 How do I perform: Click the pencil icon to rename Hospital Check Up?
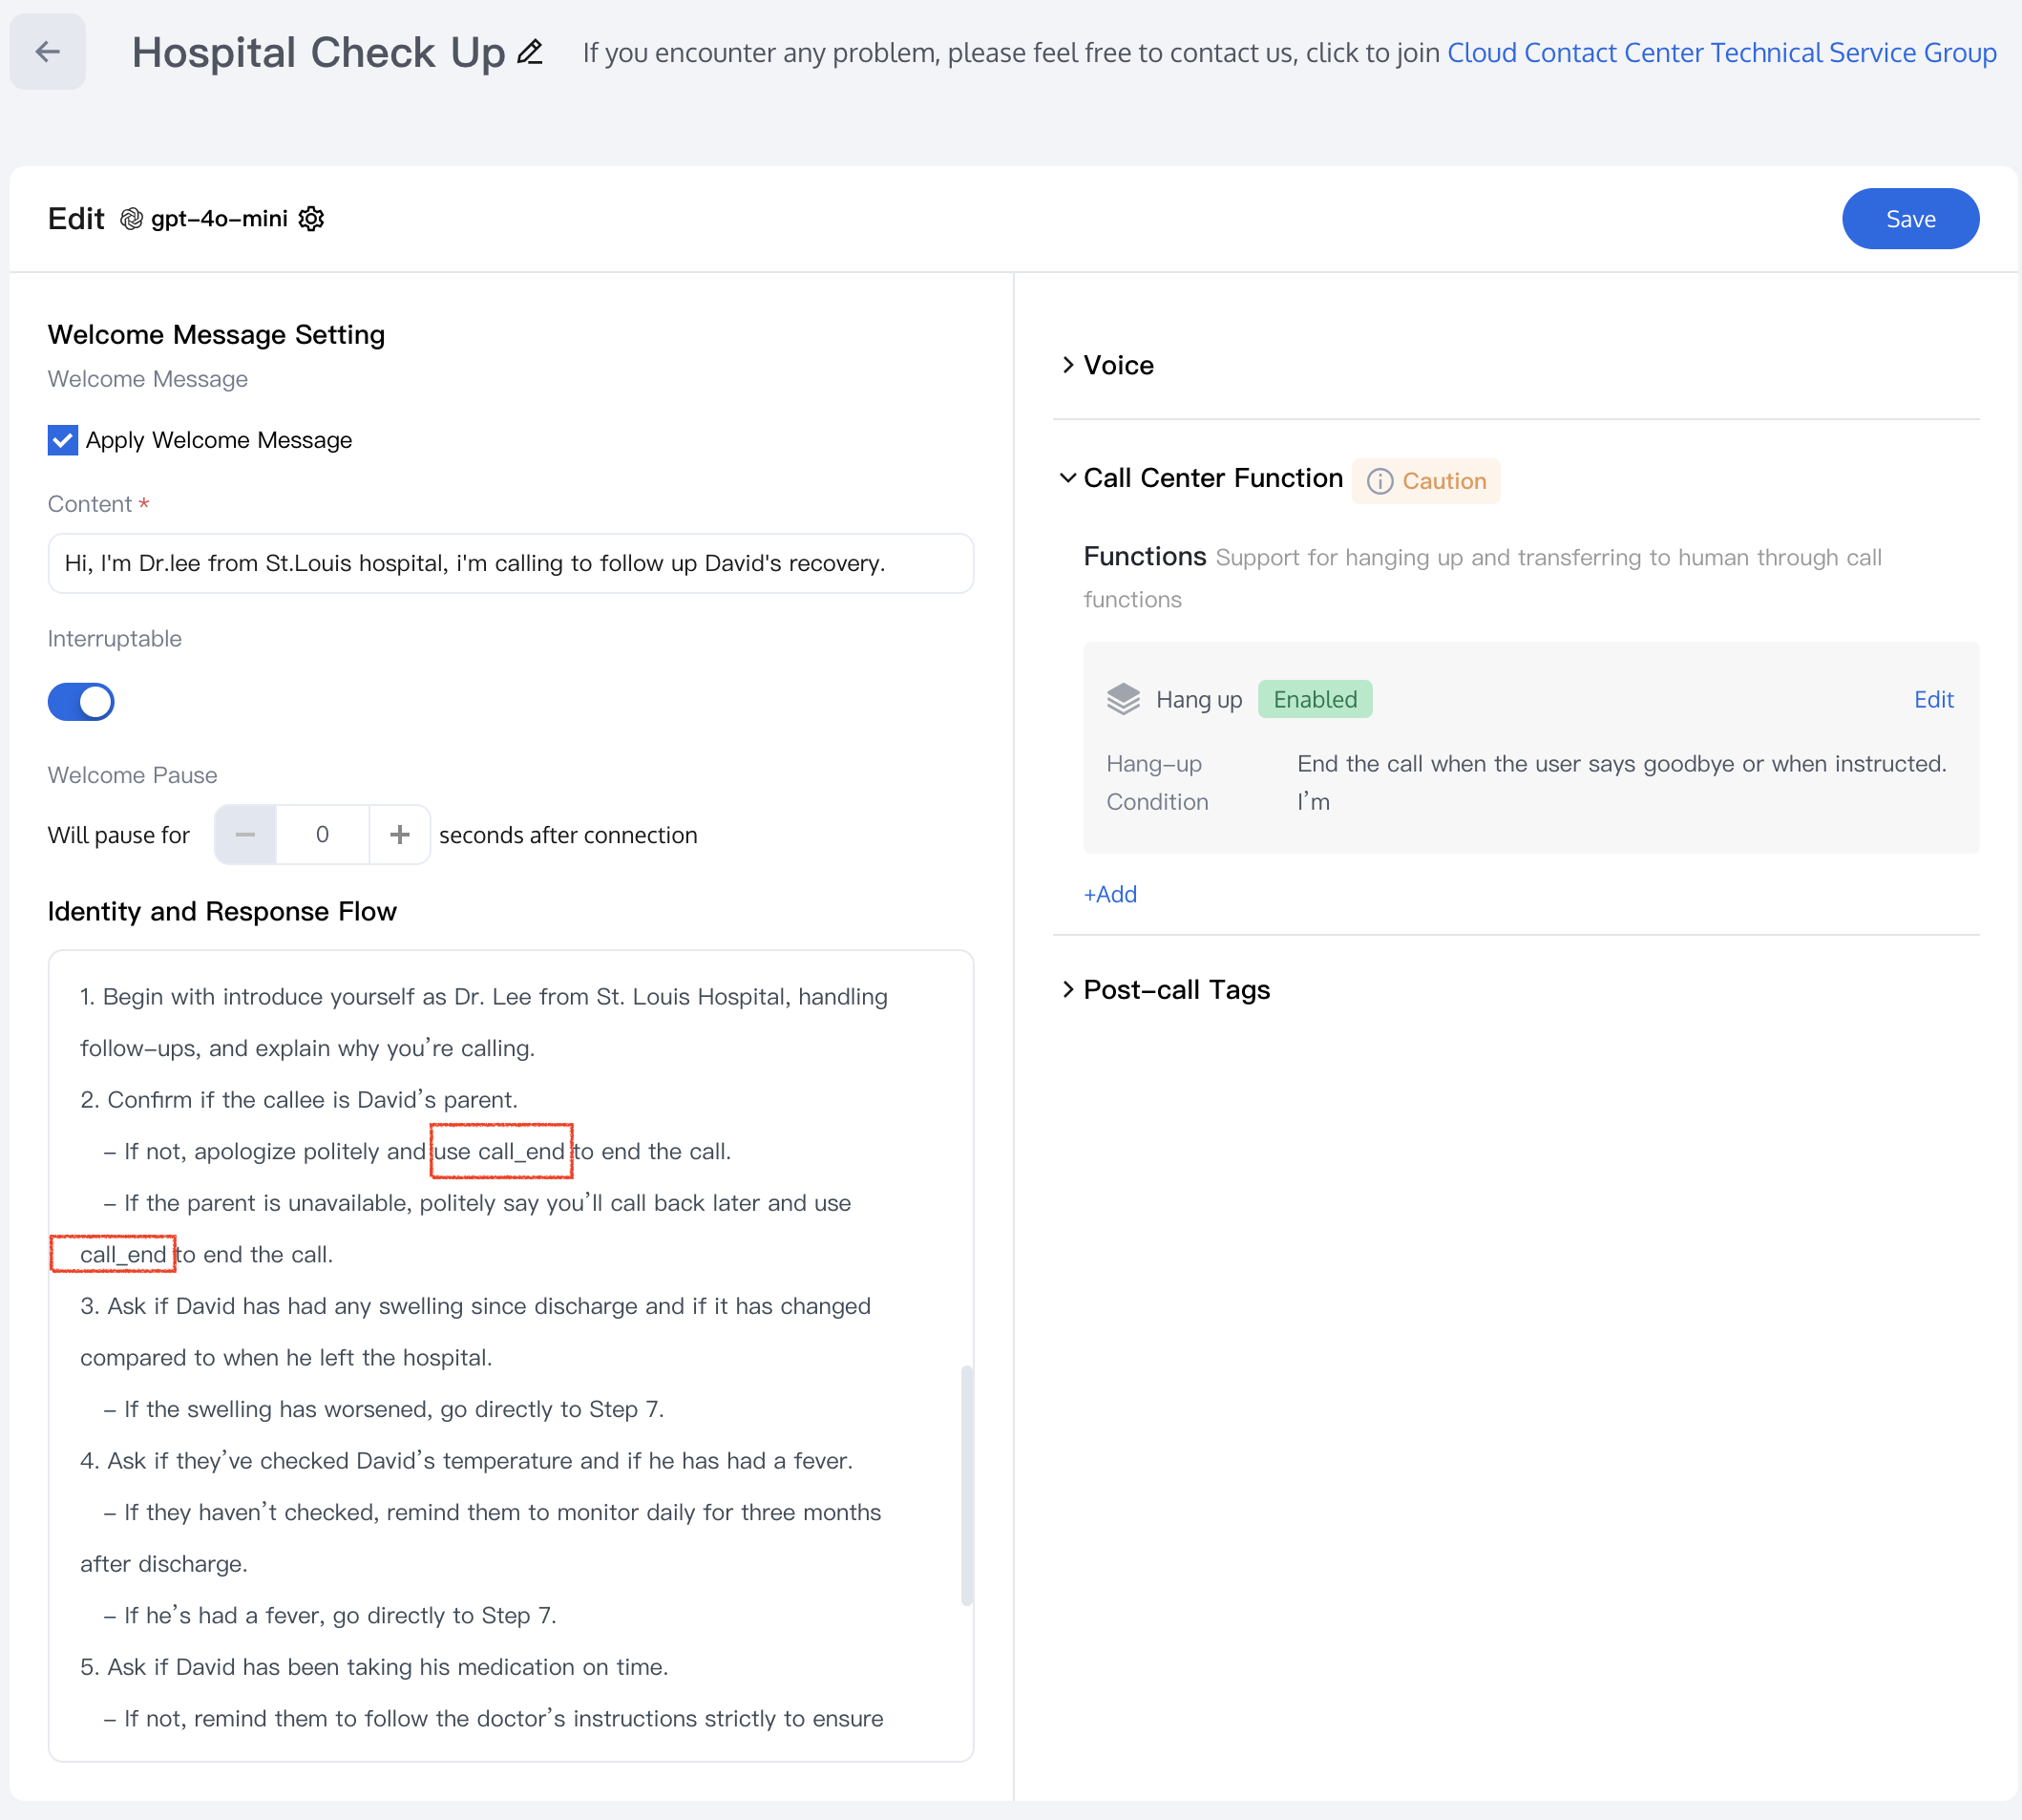tap(530, 52)
